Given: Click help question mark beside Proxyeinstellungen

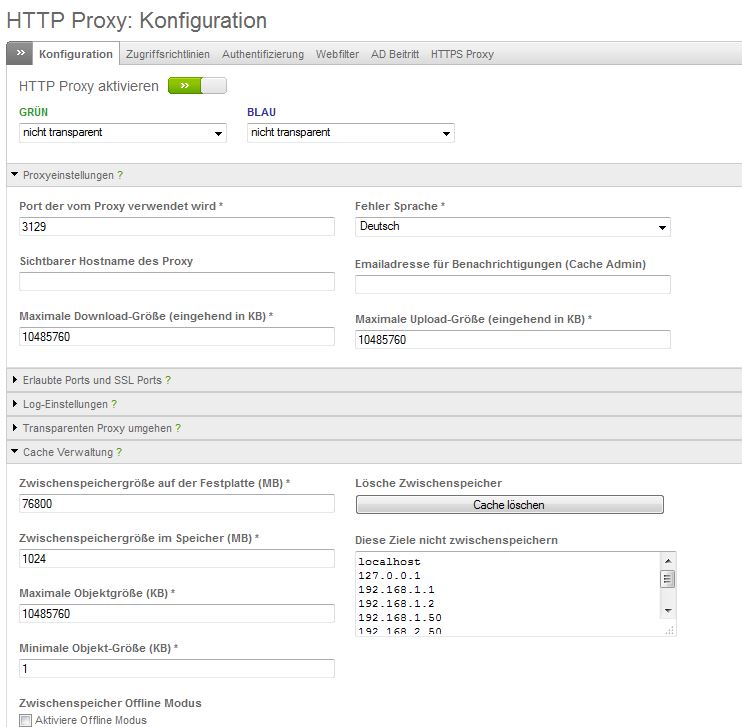Looking at the screenshot, I should point(120,175).
